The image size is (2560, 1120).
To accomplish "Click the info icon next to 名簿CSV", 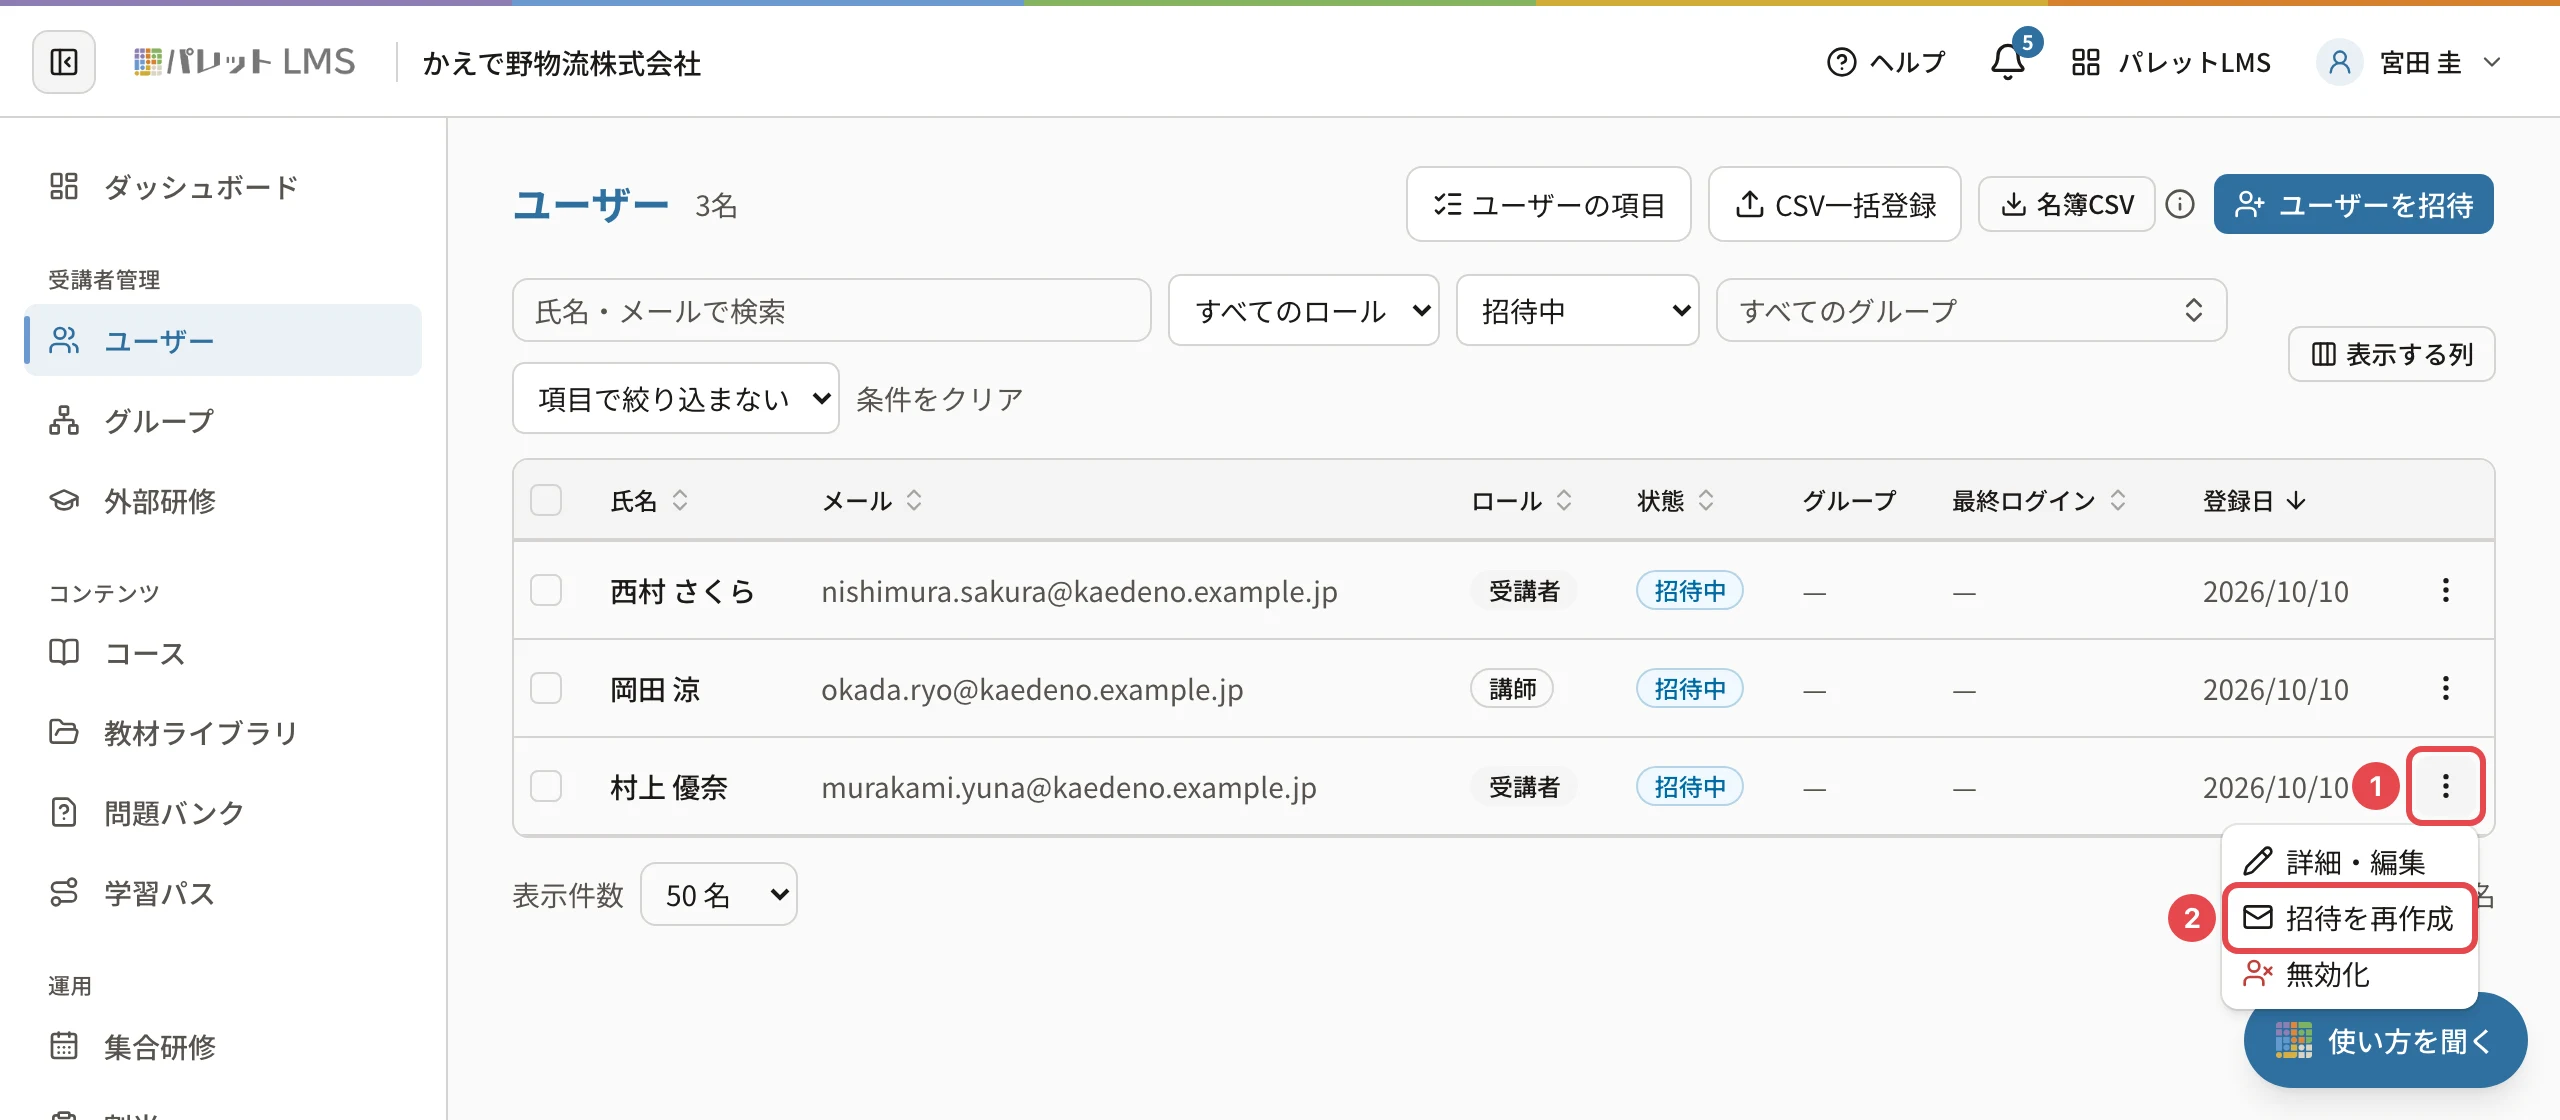I will click(x=2180, y=204).
